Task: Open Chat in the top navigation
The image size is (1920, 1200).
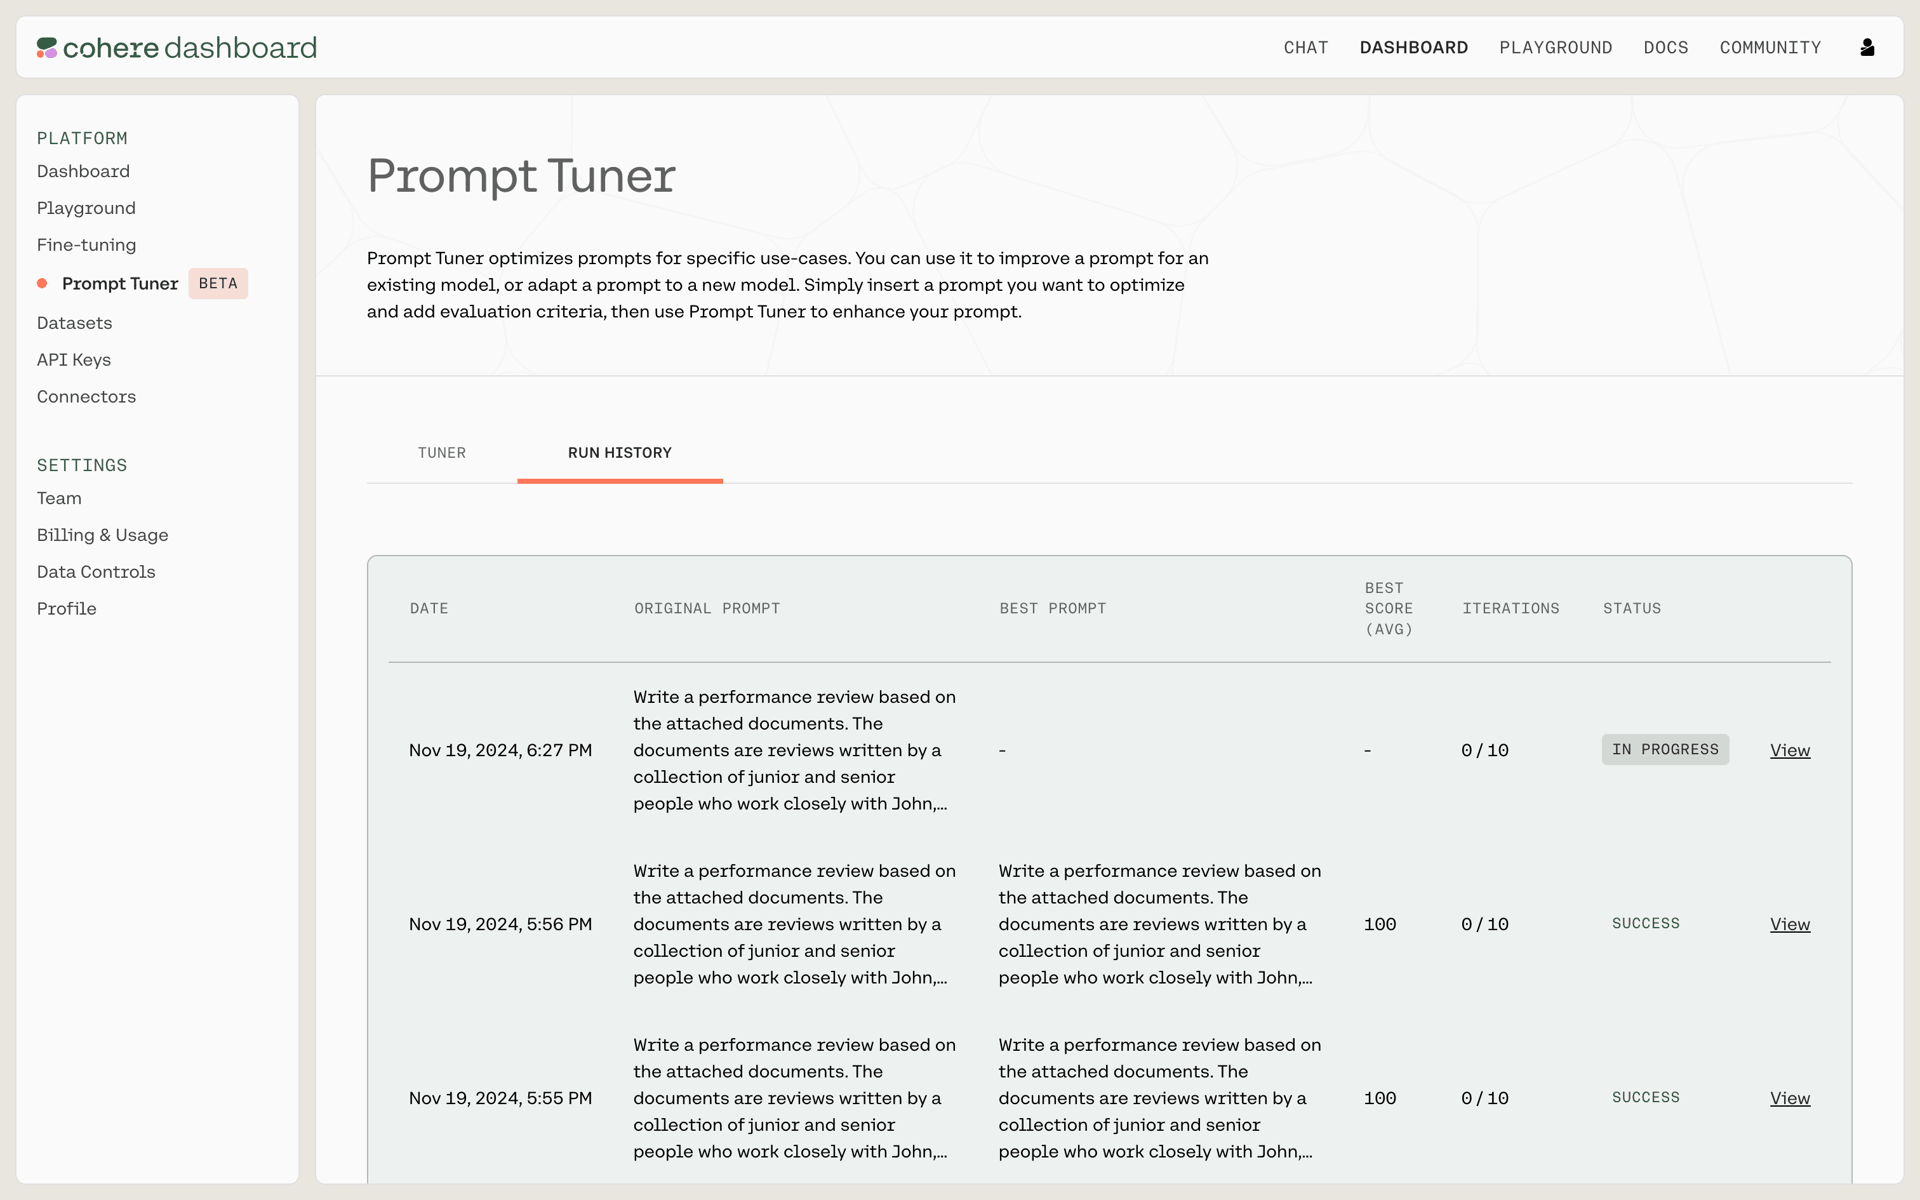Action: 1306,47
